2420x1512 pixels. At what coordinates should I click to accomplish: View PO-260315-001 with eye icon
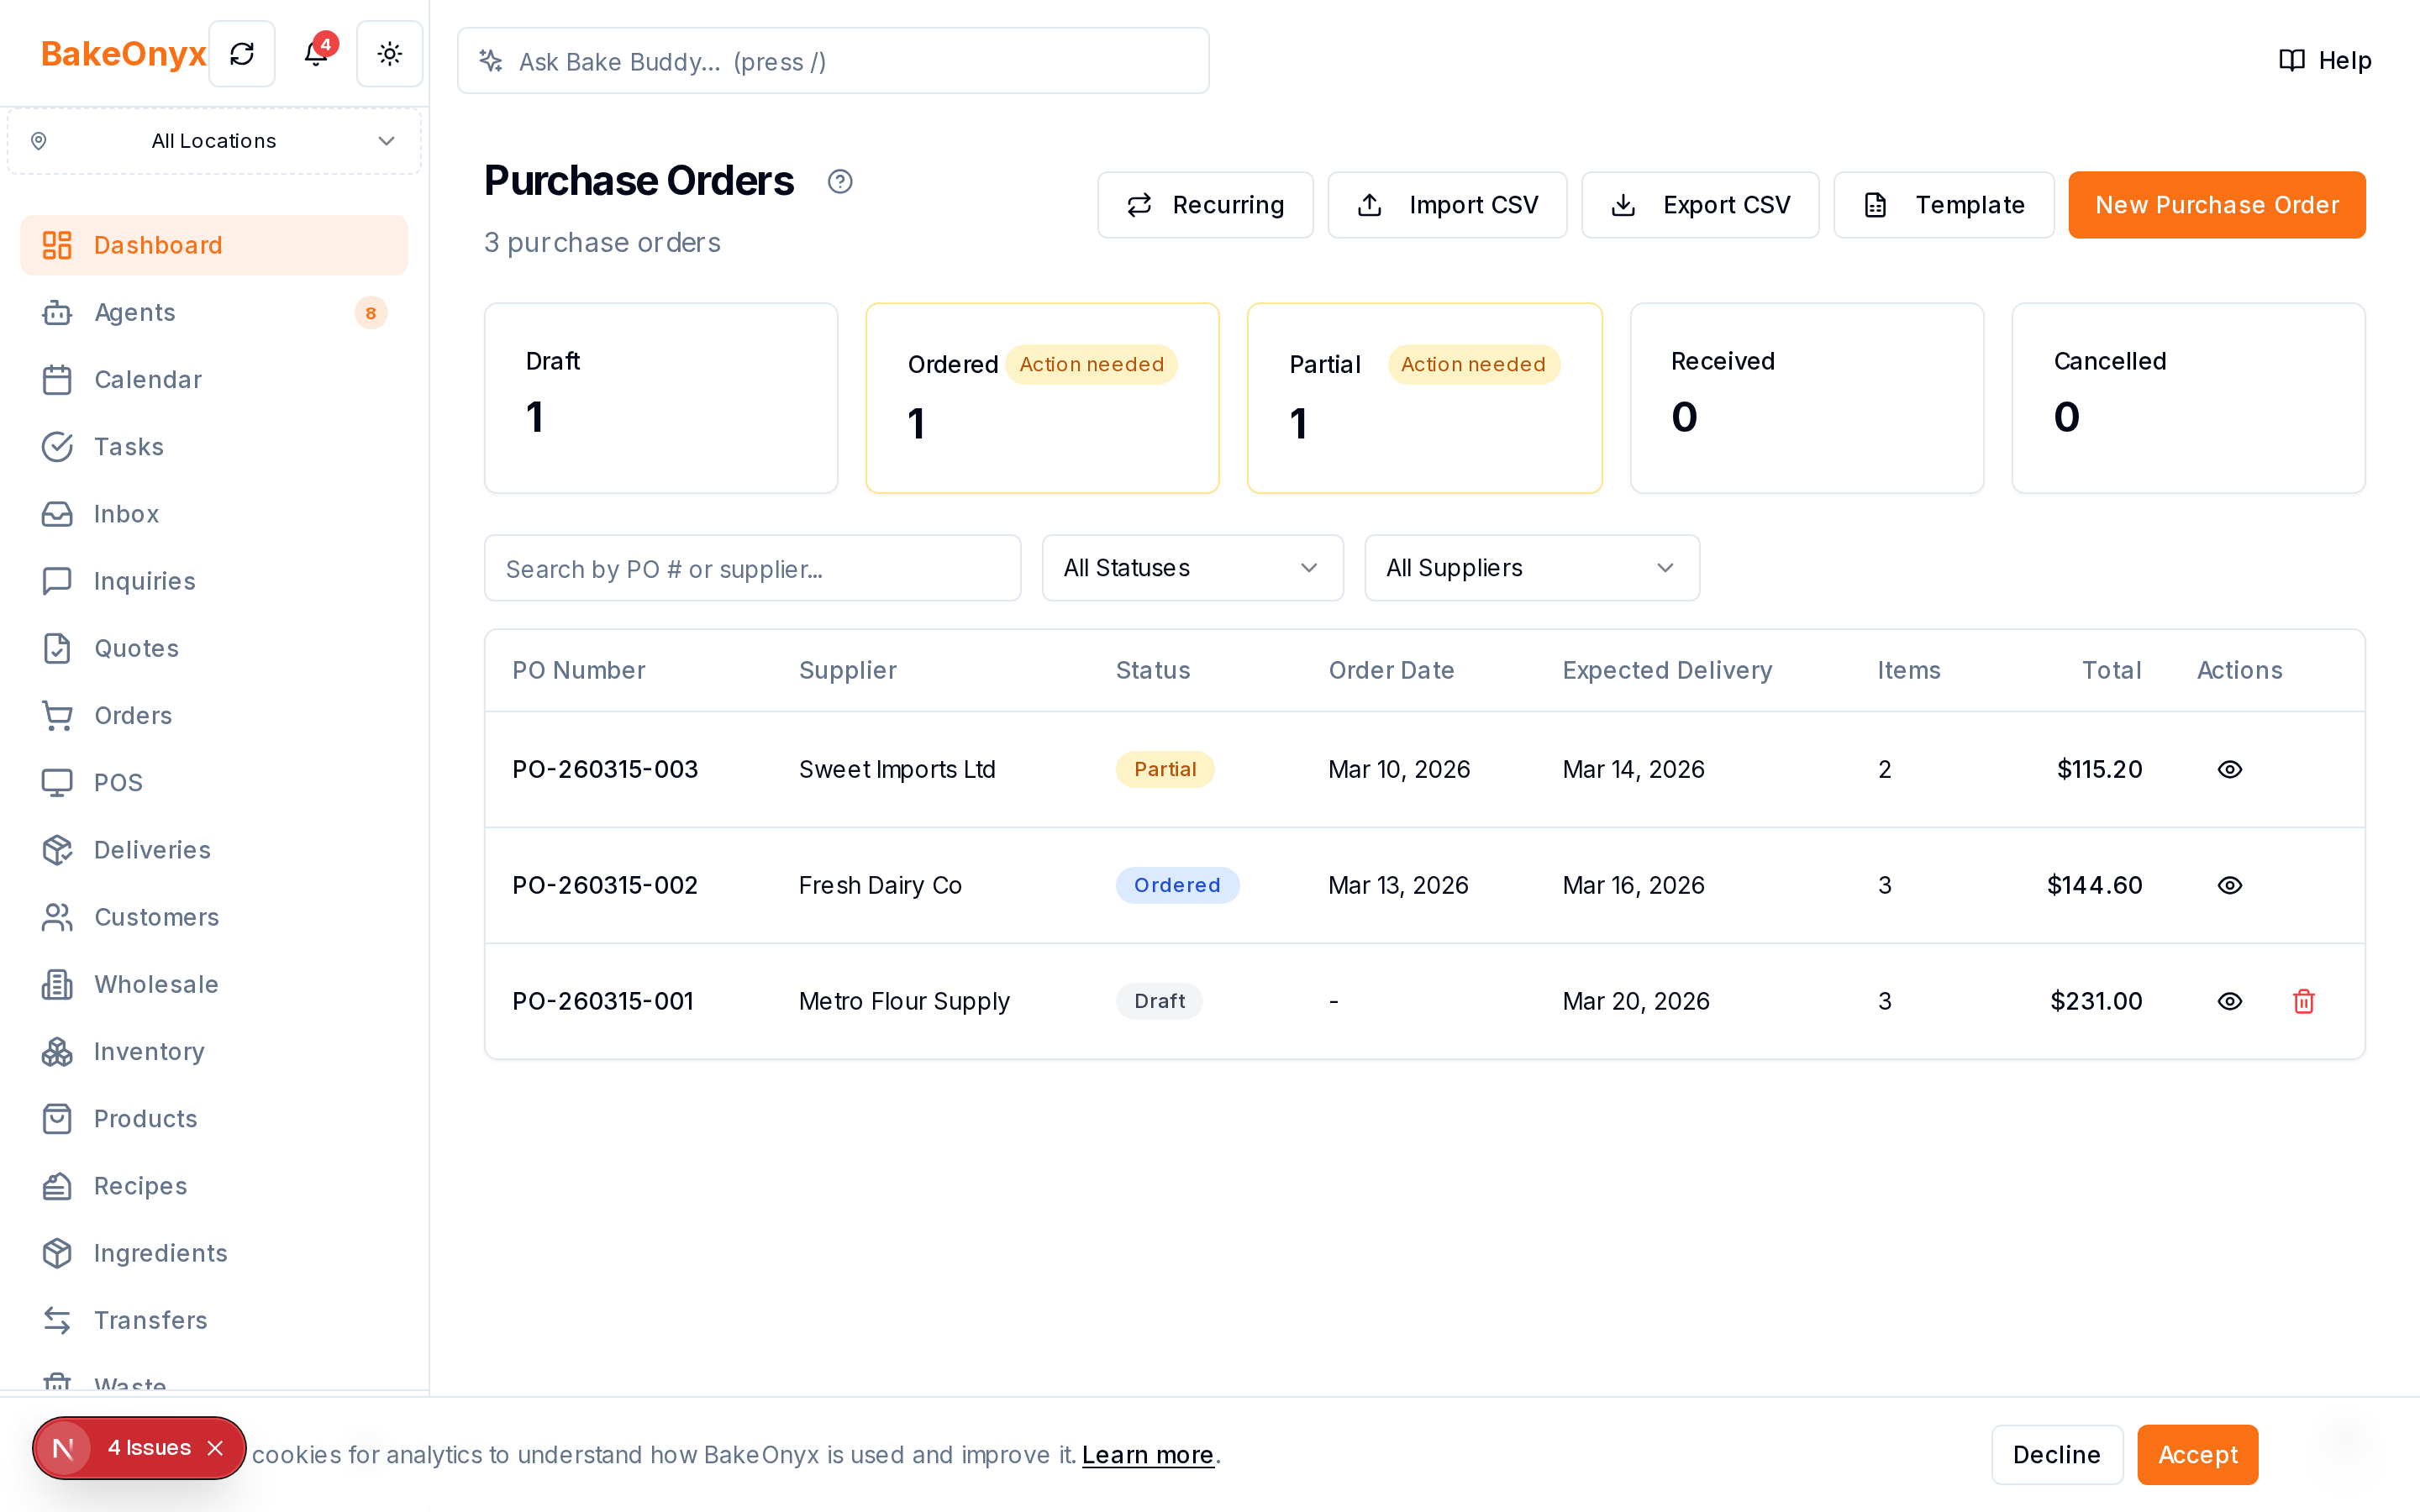pos(2230,1001)
